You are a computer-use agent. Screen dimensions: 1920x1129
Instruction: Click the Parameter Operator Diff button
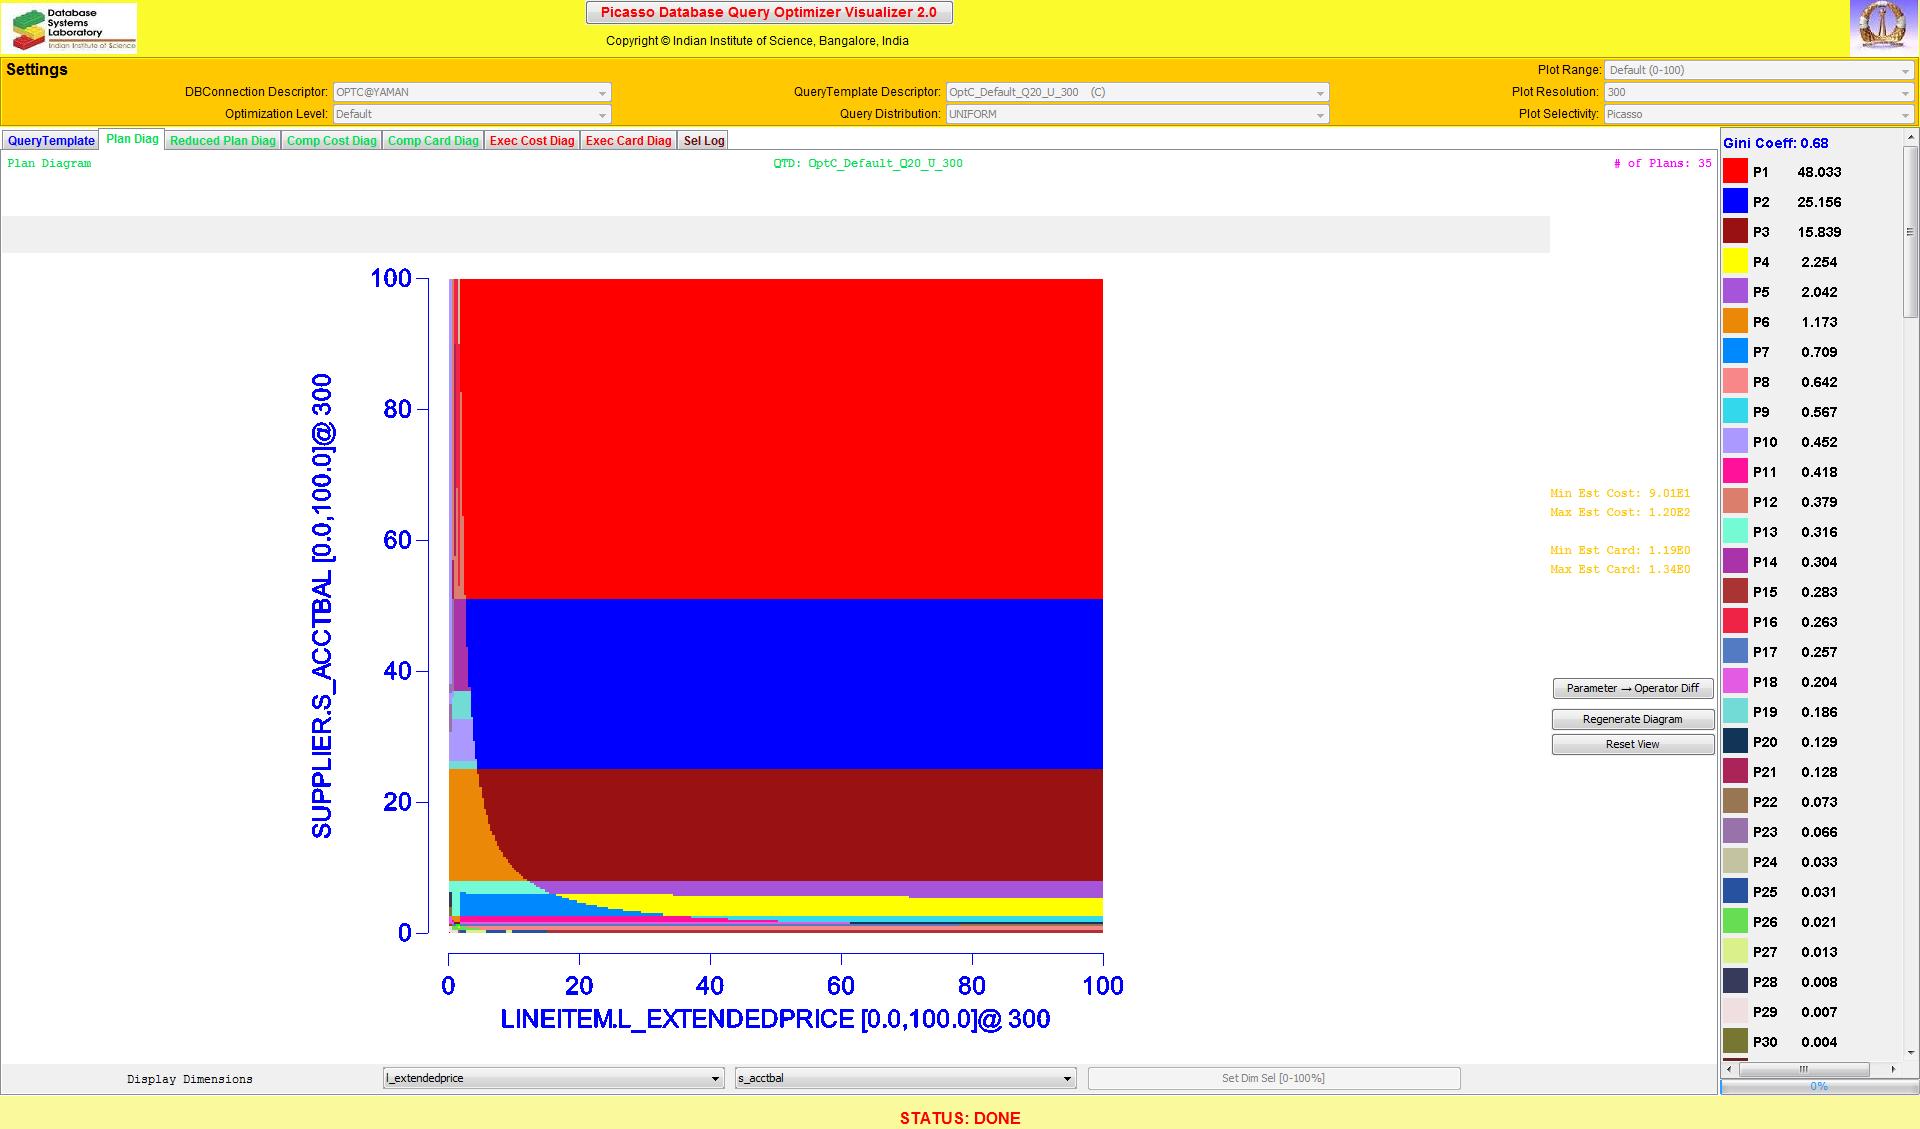click(x=1632, y=688)
